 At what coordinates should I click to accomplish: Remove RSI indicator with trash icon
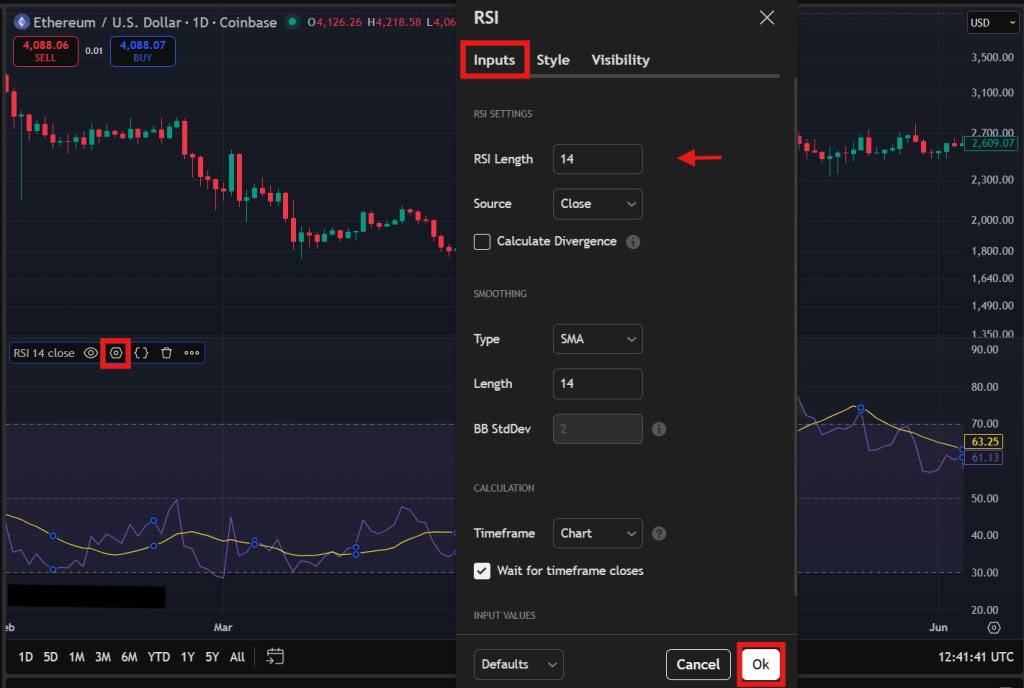(167, 353)
